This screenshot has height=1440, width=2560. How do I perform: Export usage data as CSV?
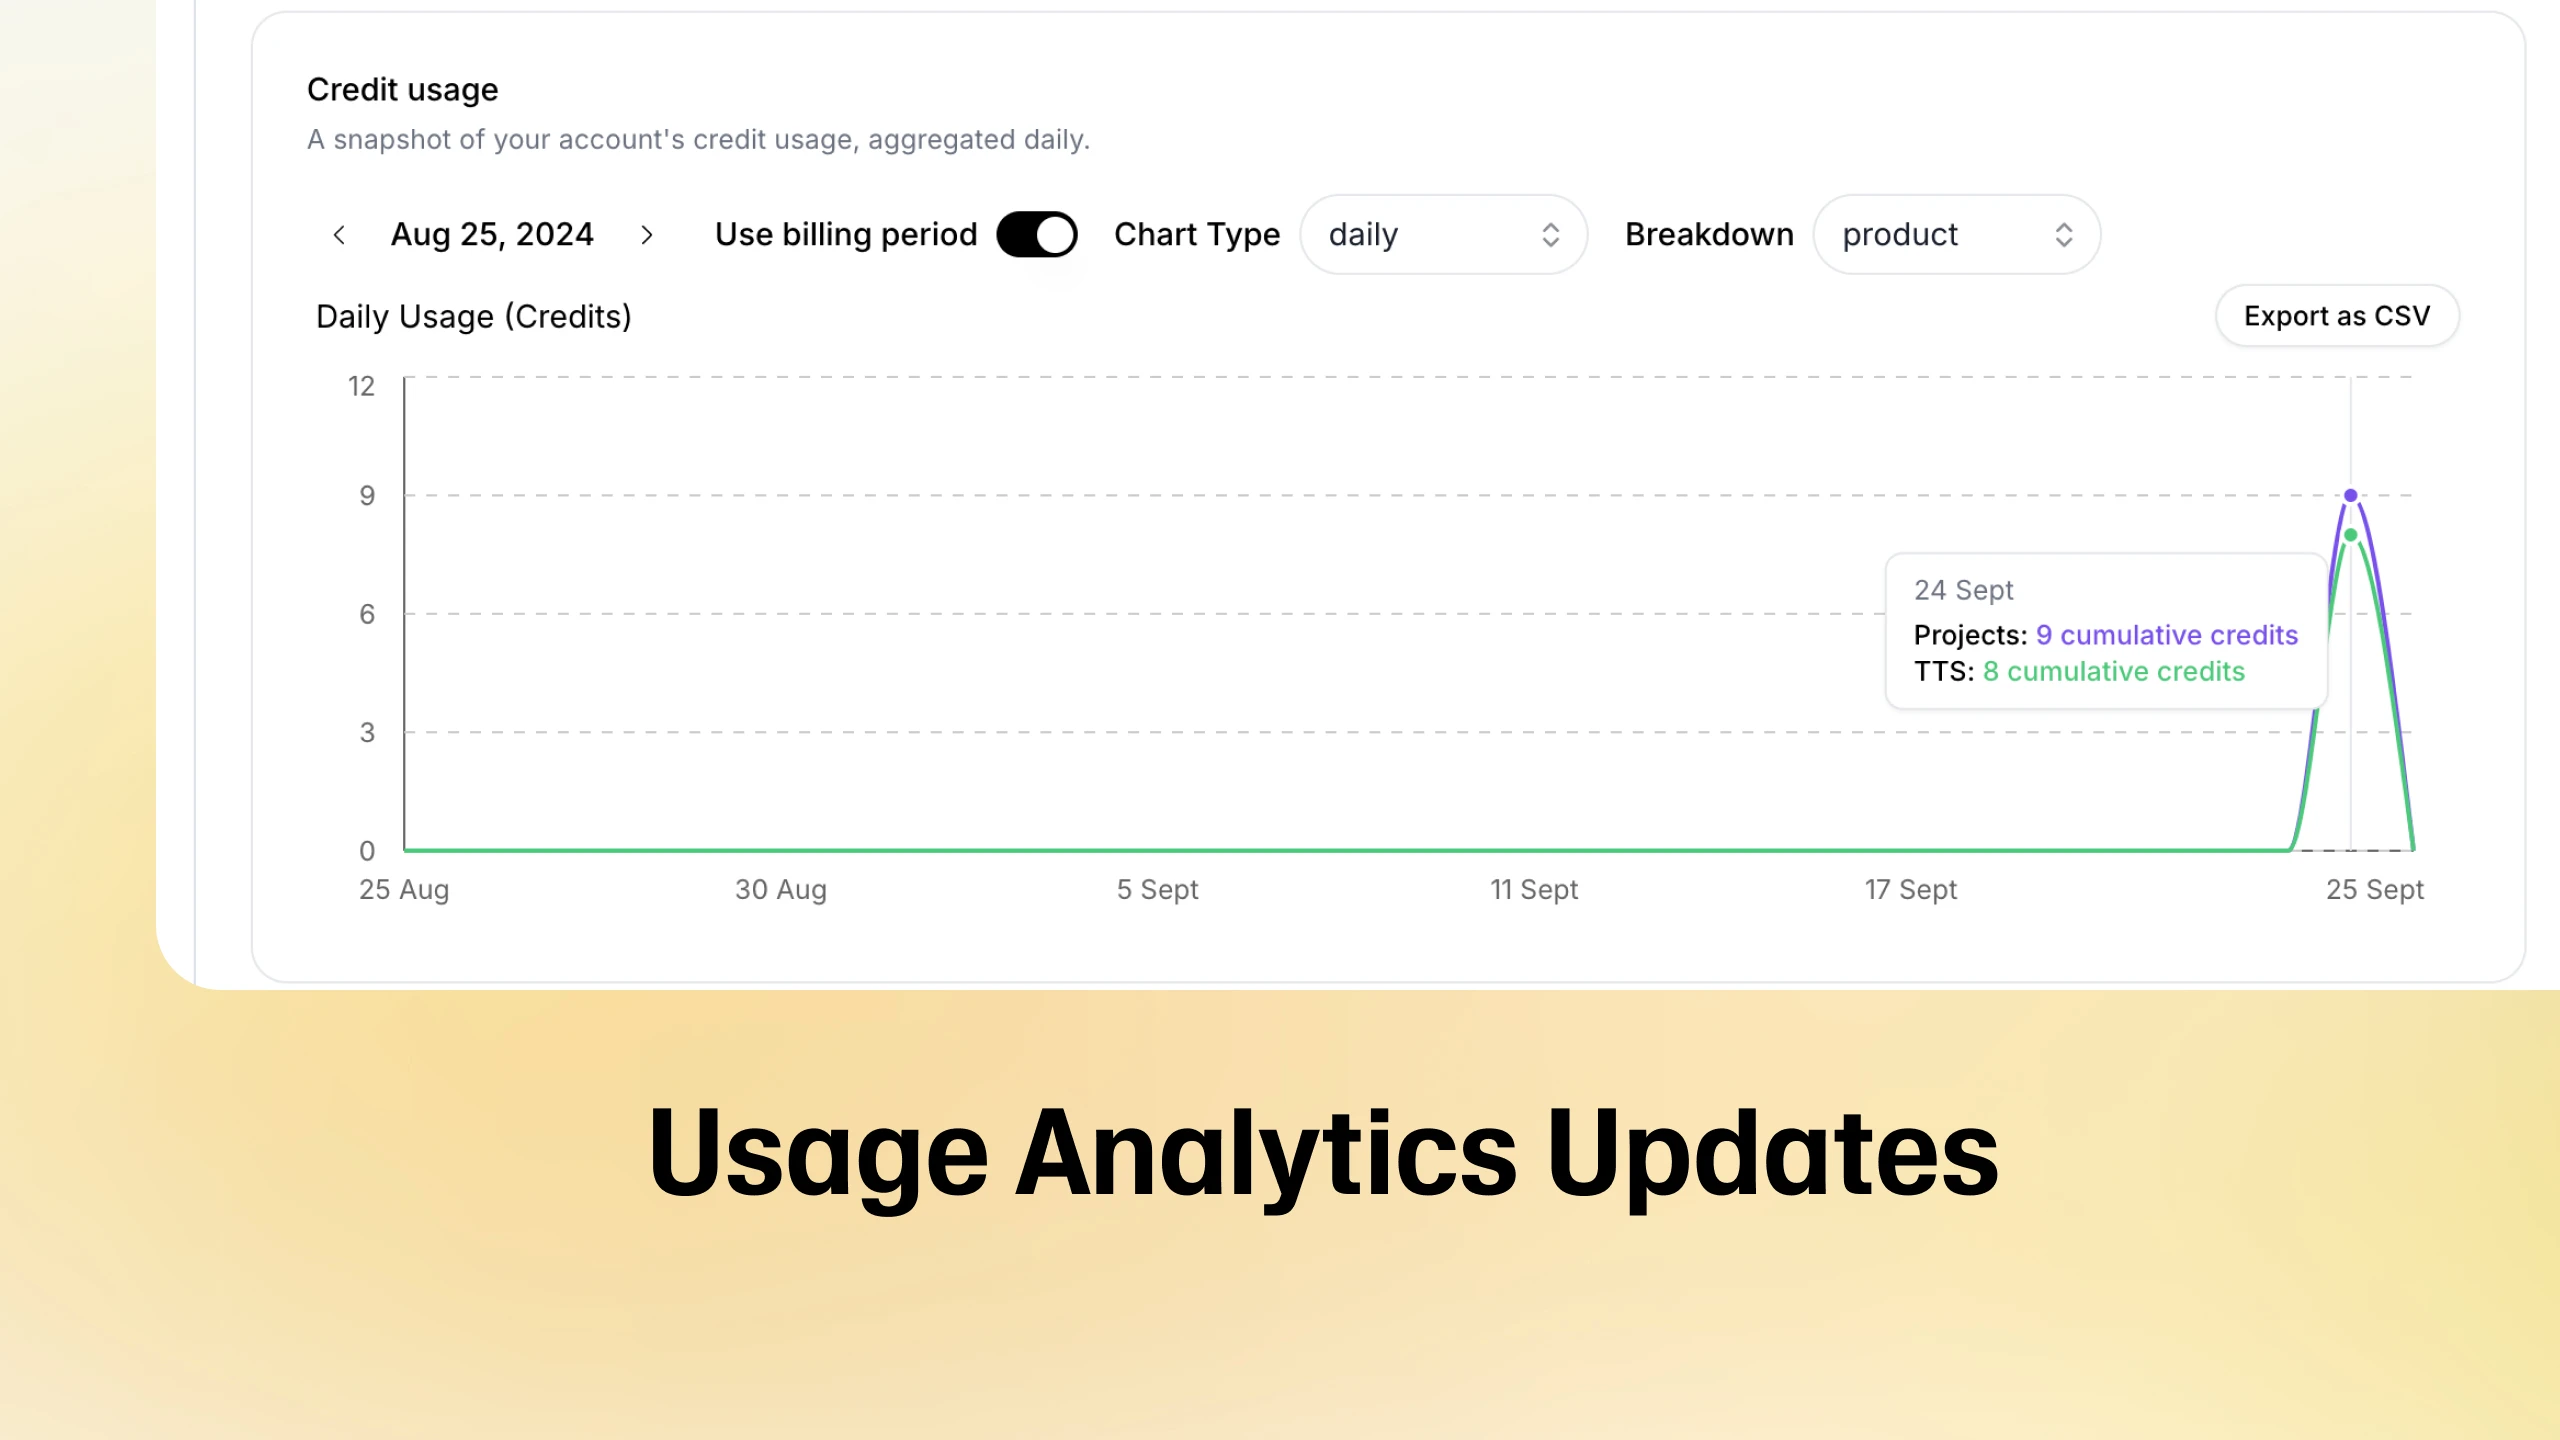(x=2337, y=316)
